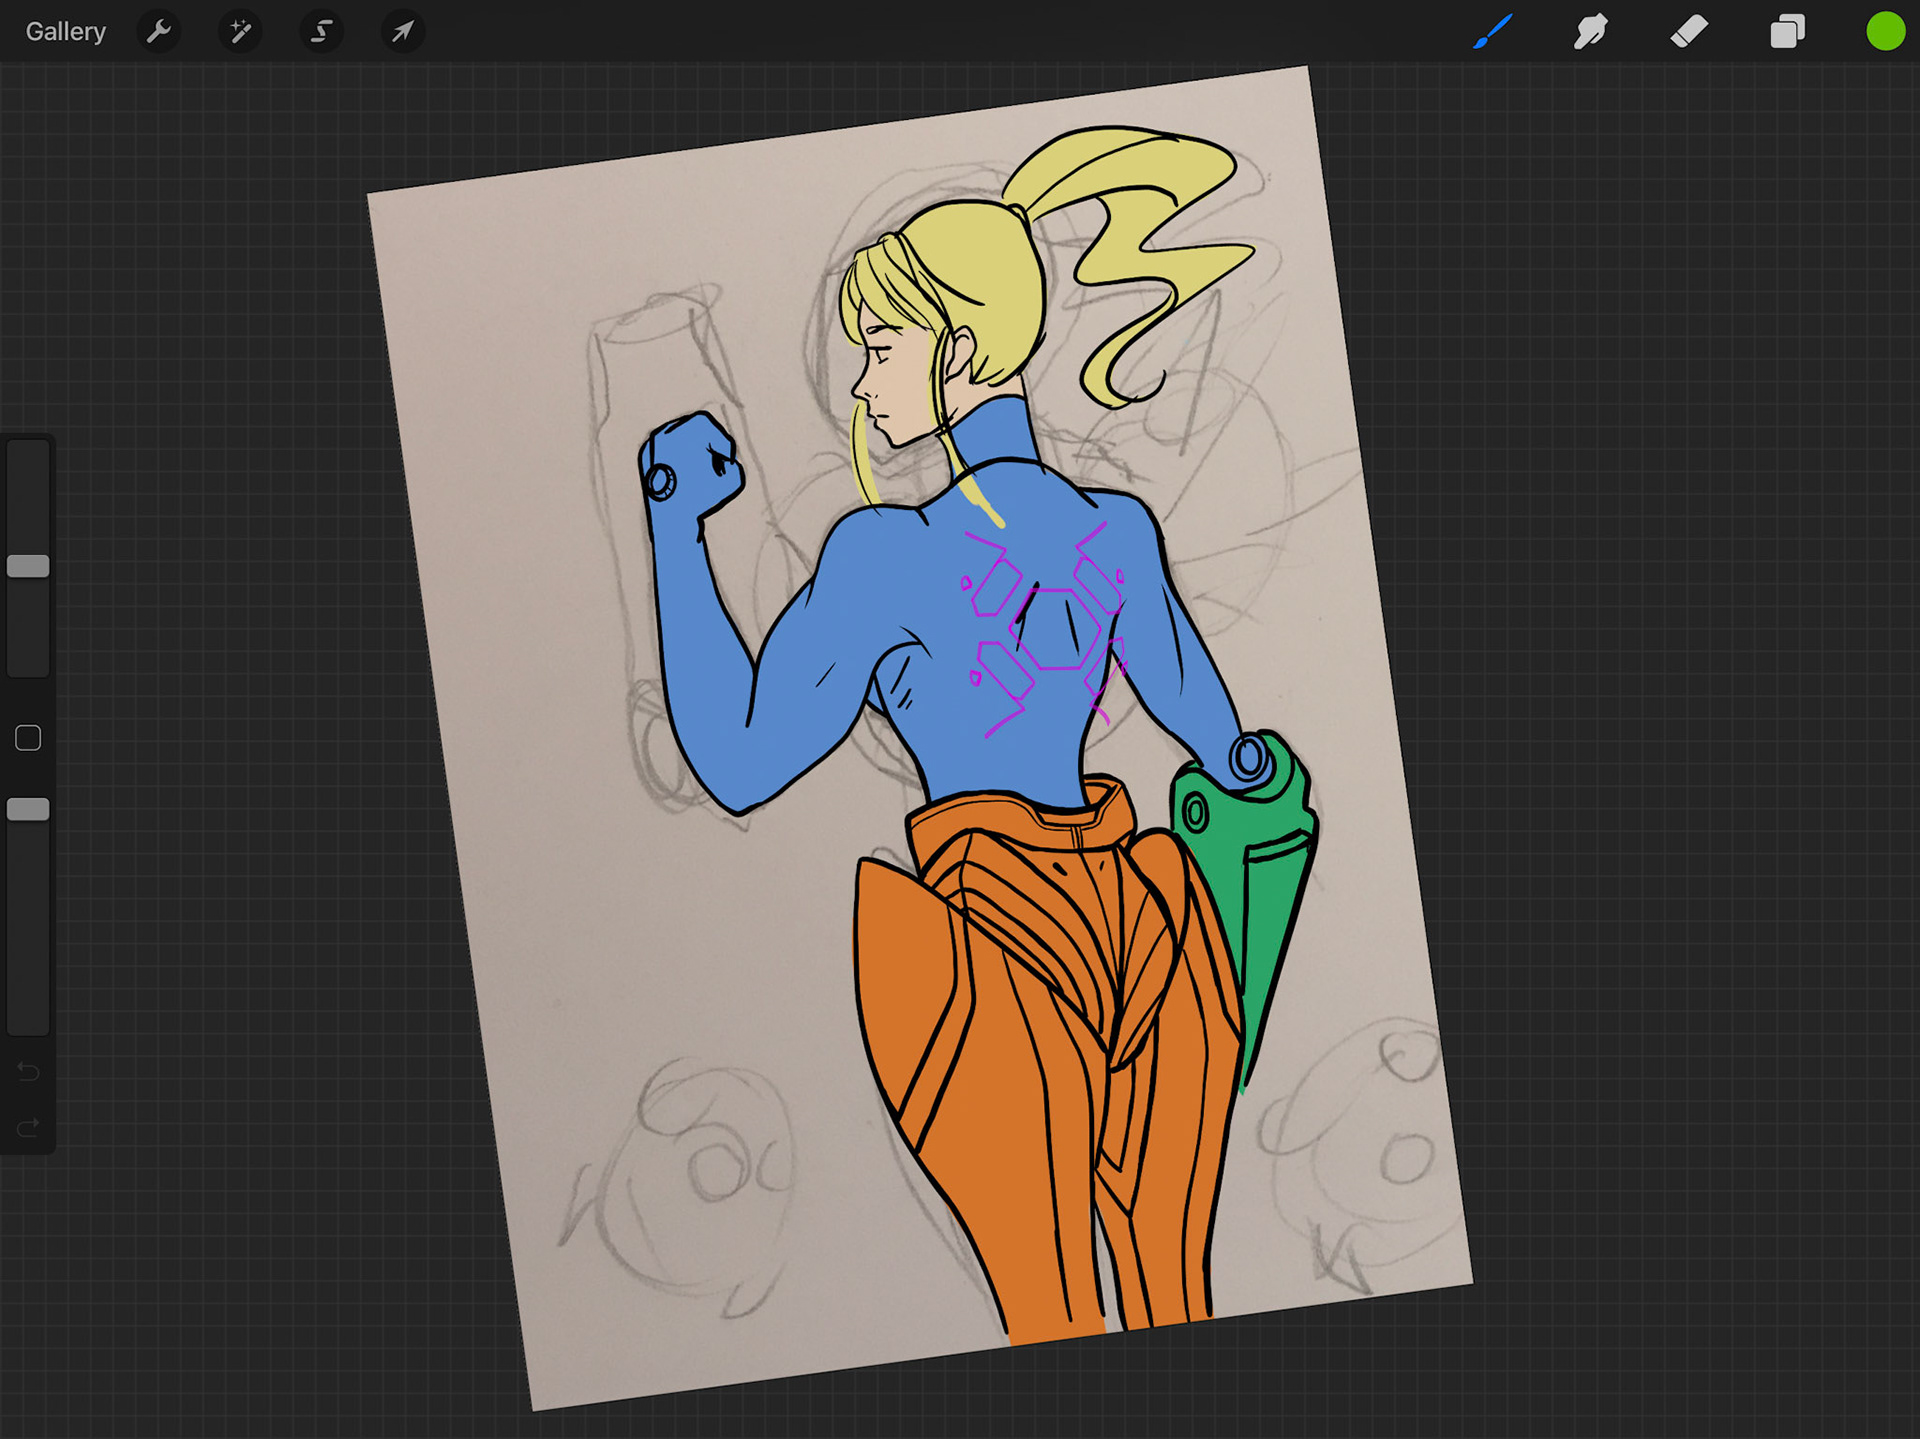Viewport: 1920px width, 1439px height.
Task: Activate the Selection tool
Action: 321,32
